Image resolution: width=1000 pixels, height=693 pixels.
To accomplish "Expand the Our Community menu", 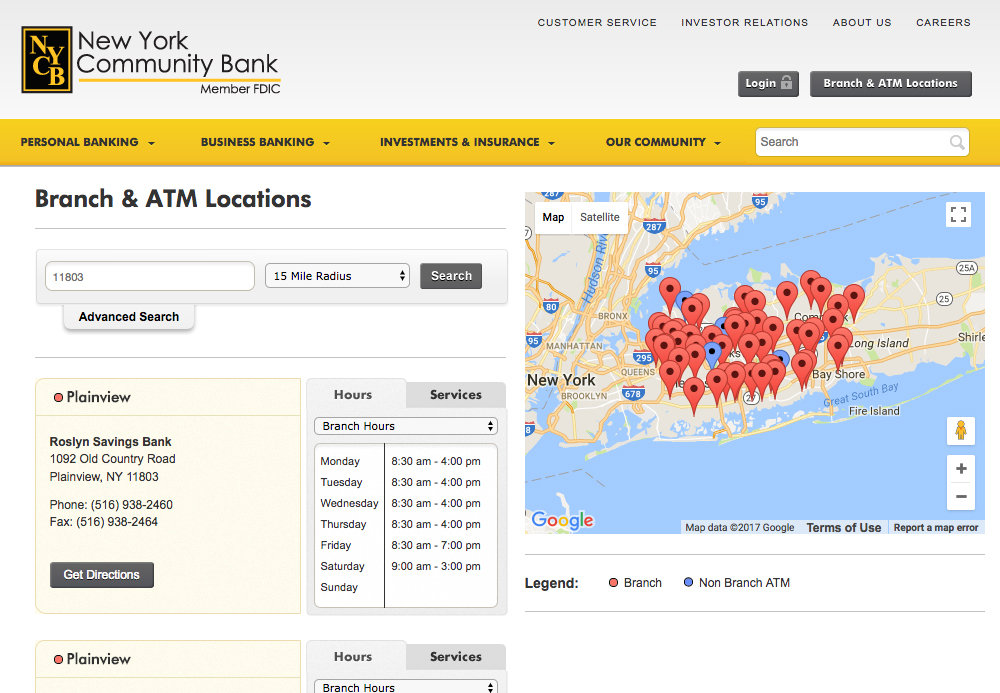I will click(x=663, y=142).
